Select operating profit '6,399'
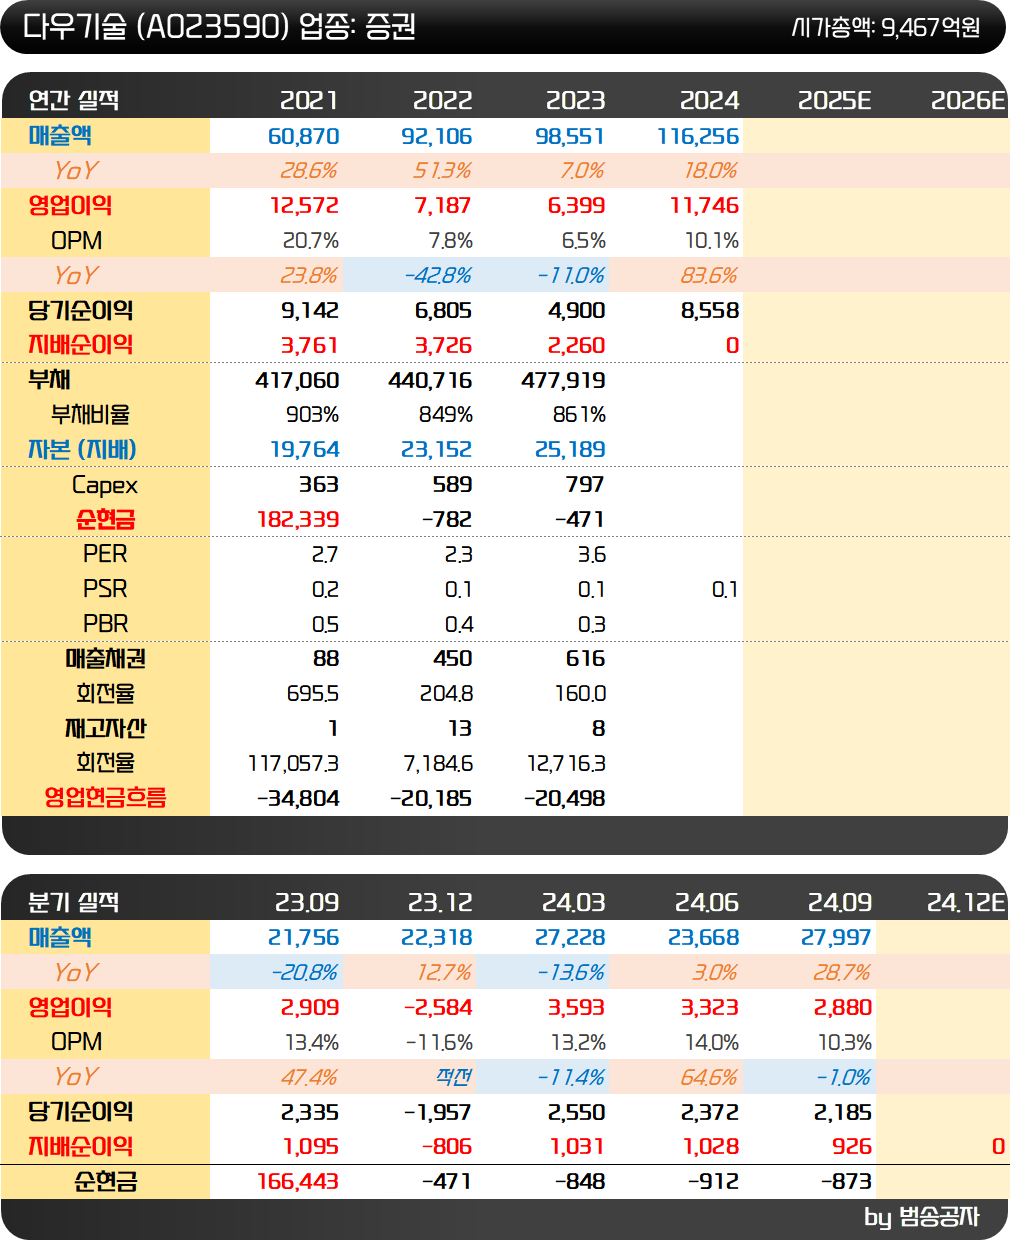 pos(576,206)
